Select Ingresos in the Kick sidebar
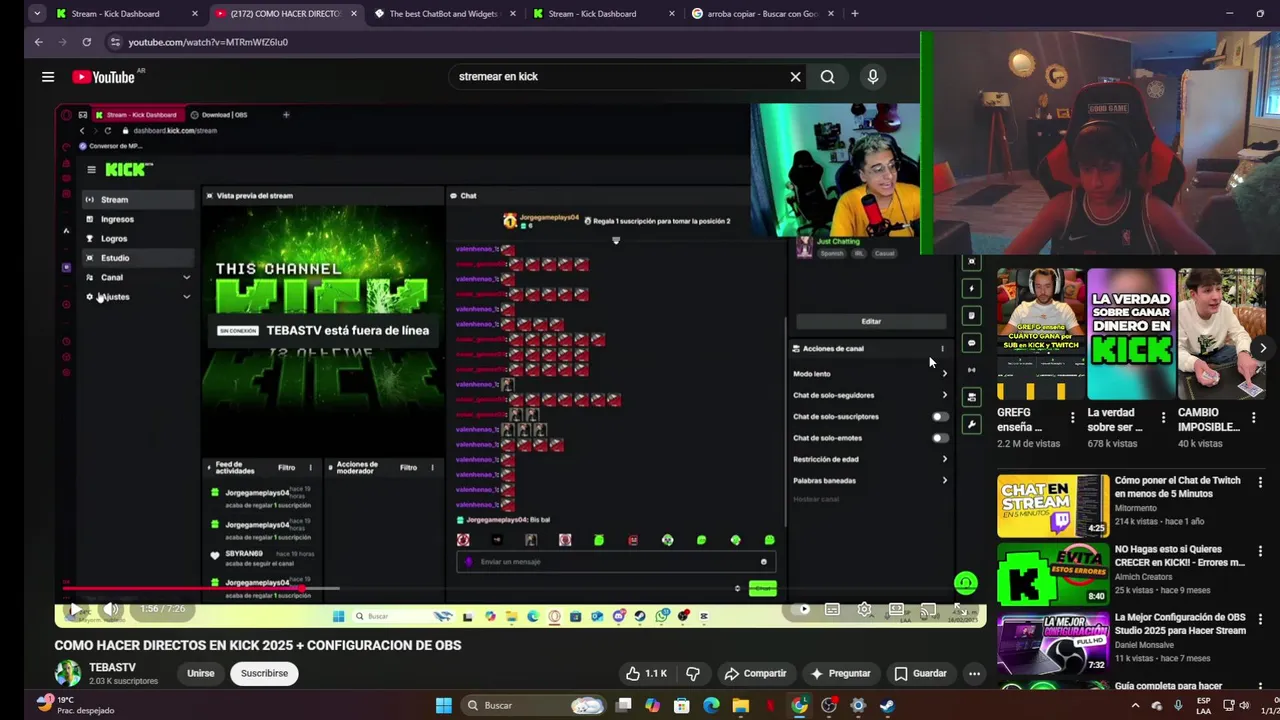1280x720 pixels. coord(139,219)
